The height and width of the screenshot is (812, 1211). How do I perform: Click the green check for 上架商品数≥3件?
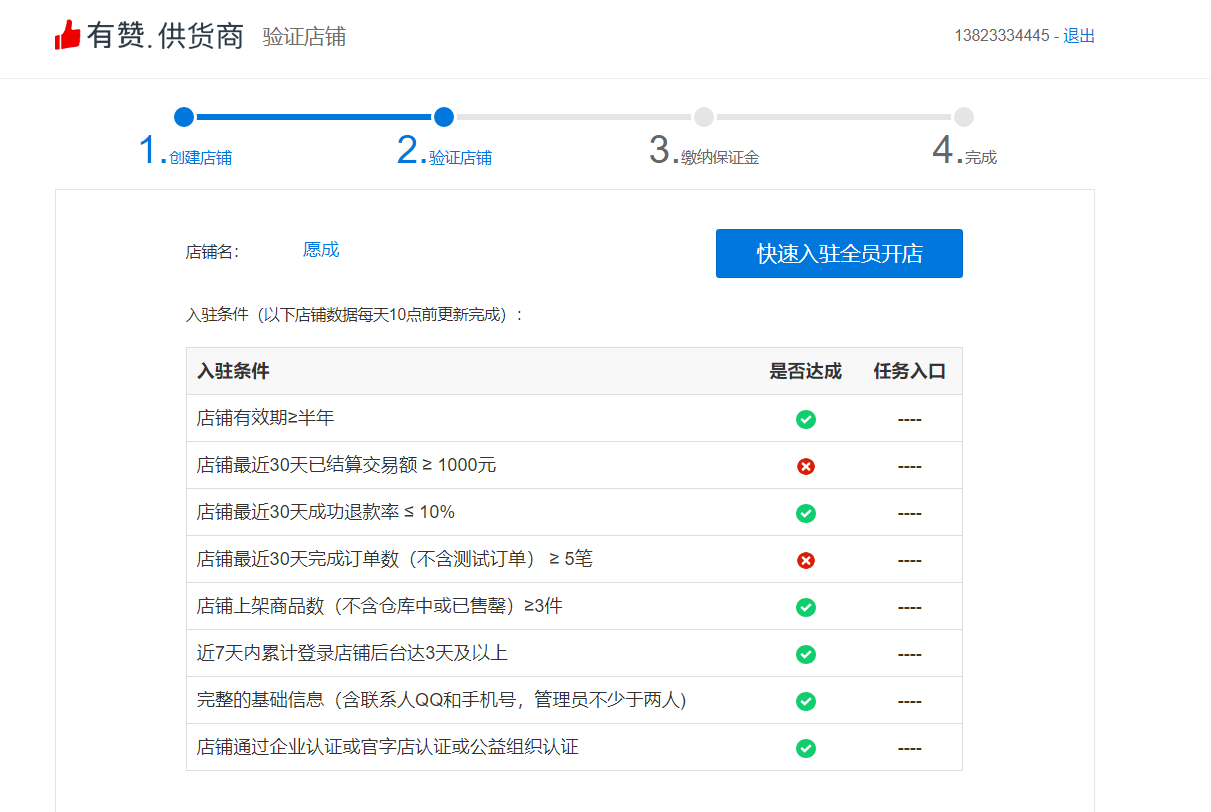pos(806,607)
